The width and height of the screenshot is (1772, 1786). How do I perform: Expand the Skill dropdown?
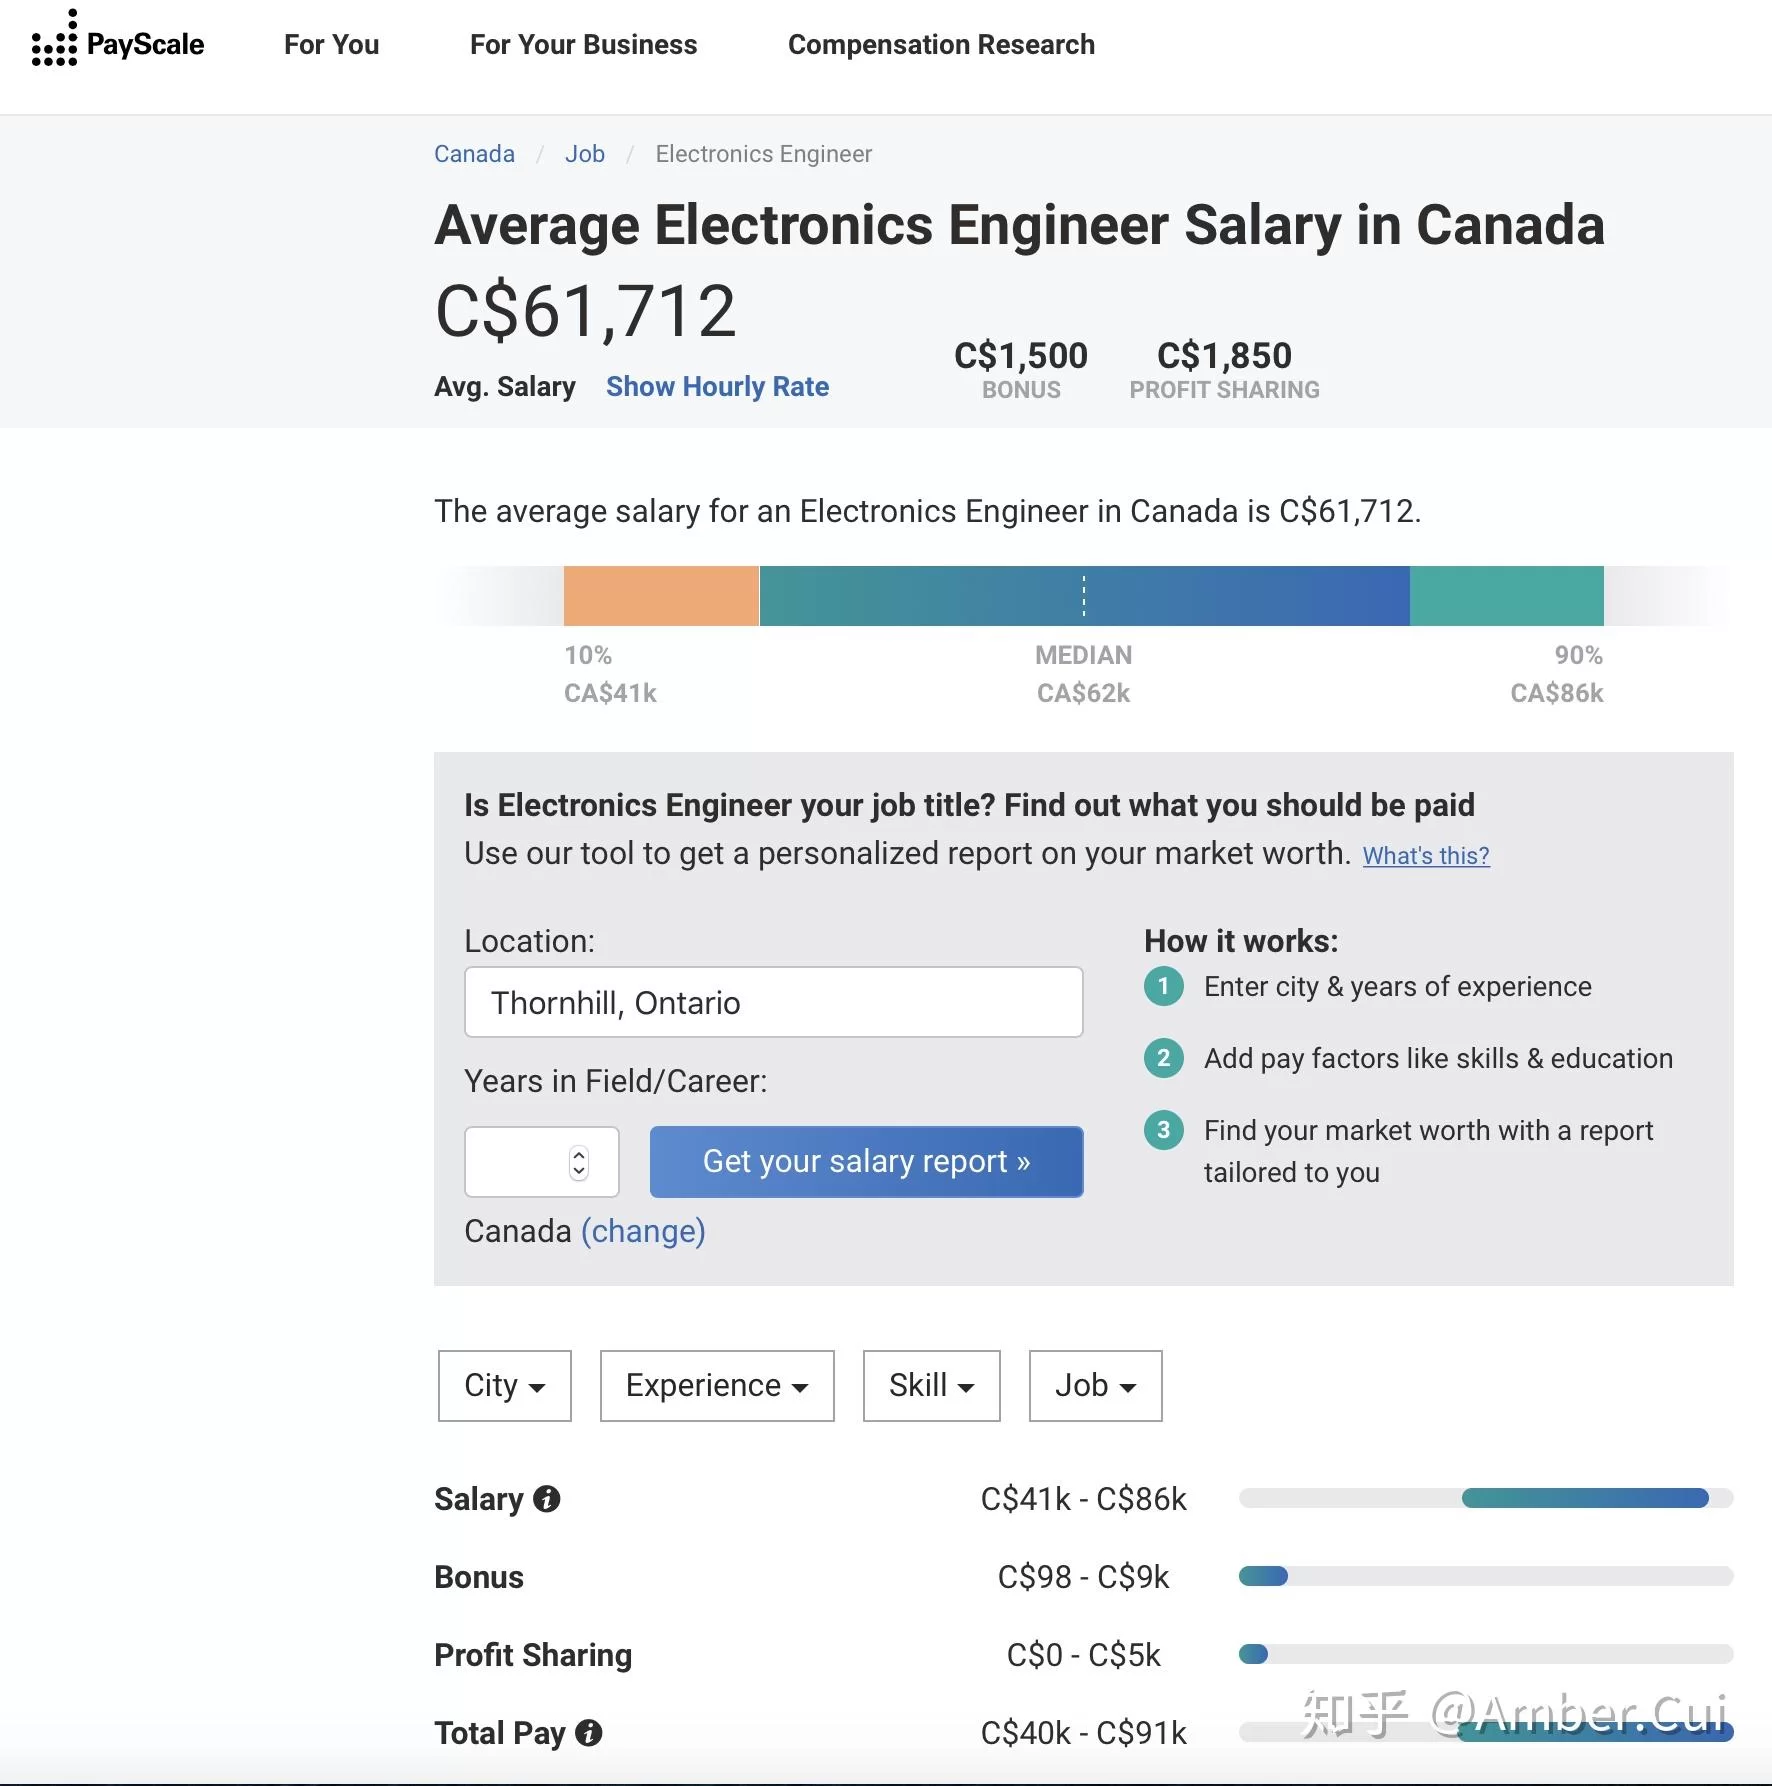931,1386
